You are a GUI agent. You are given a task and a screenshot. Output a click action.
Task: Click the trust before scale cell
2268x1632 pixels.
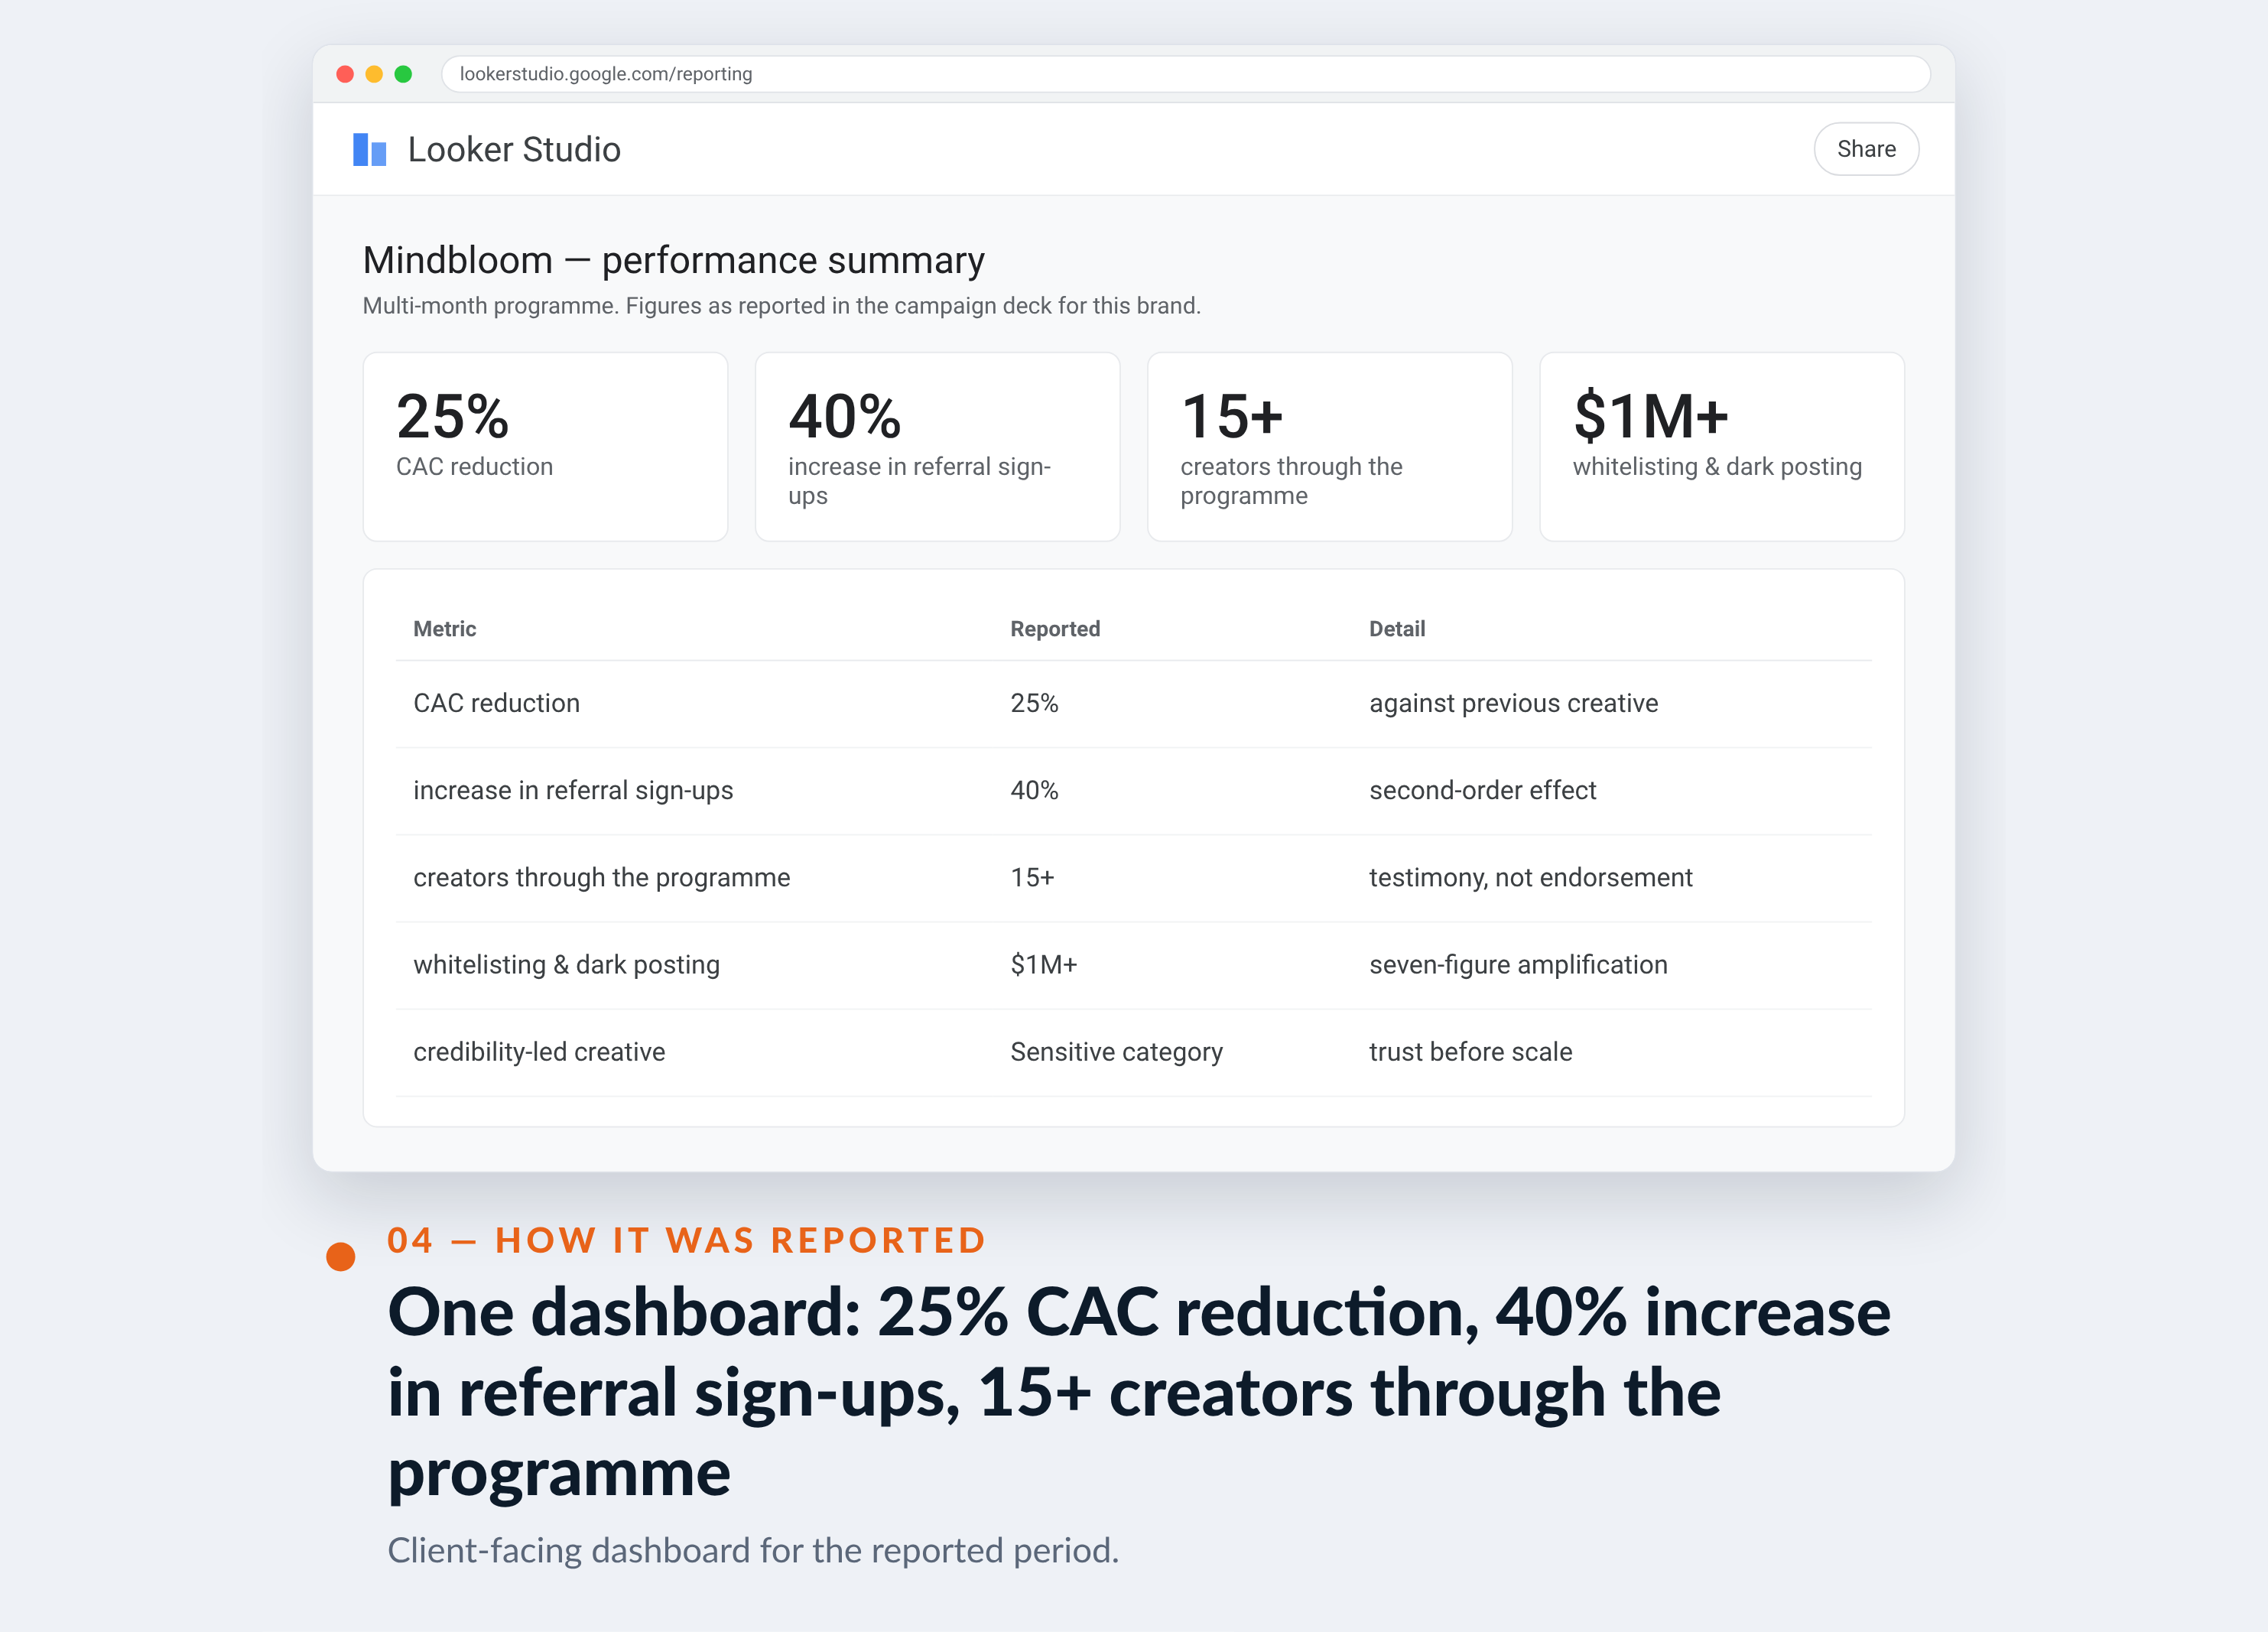tap(1470, 1051)
